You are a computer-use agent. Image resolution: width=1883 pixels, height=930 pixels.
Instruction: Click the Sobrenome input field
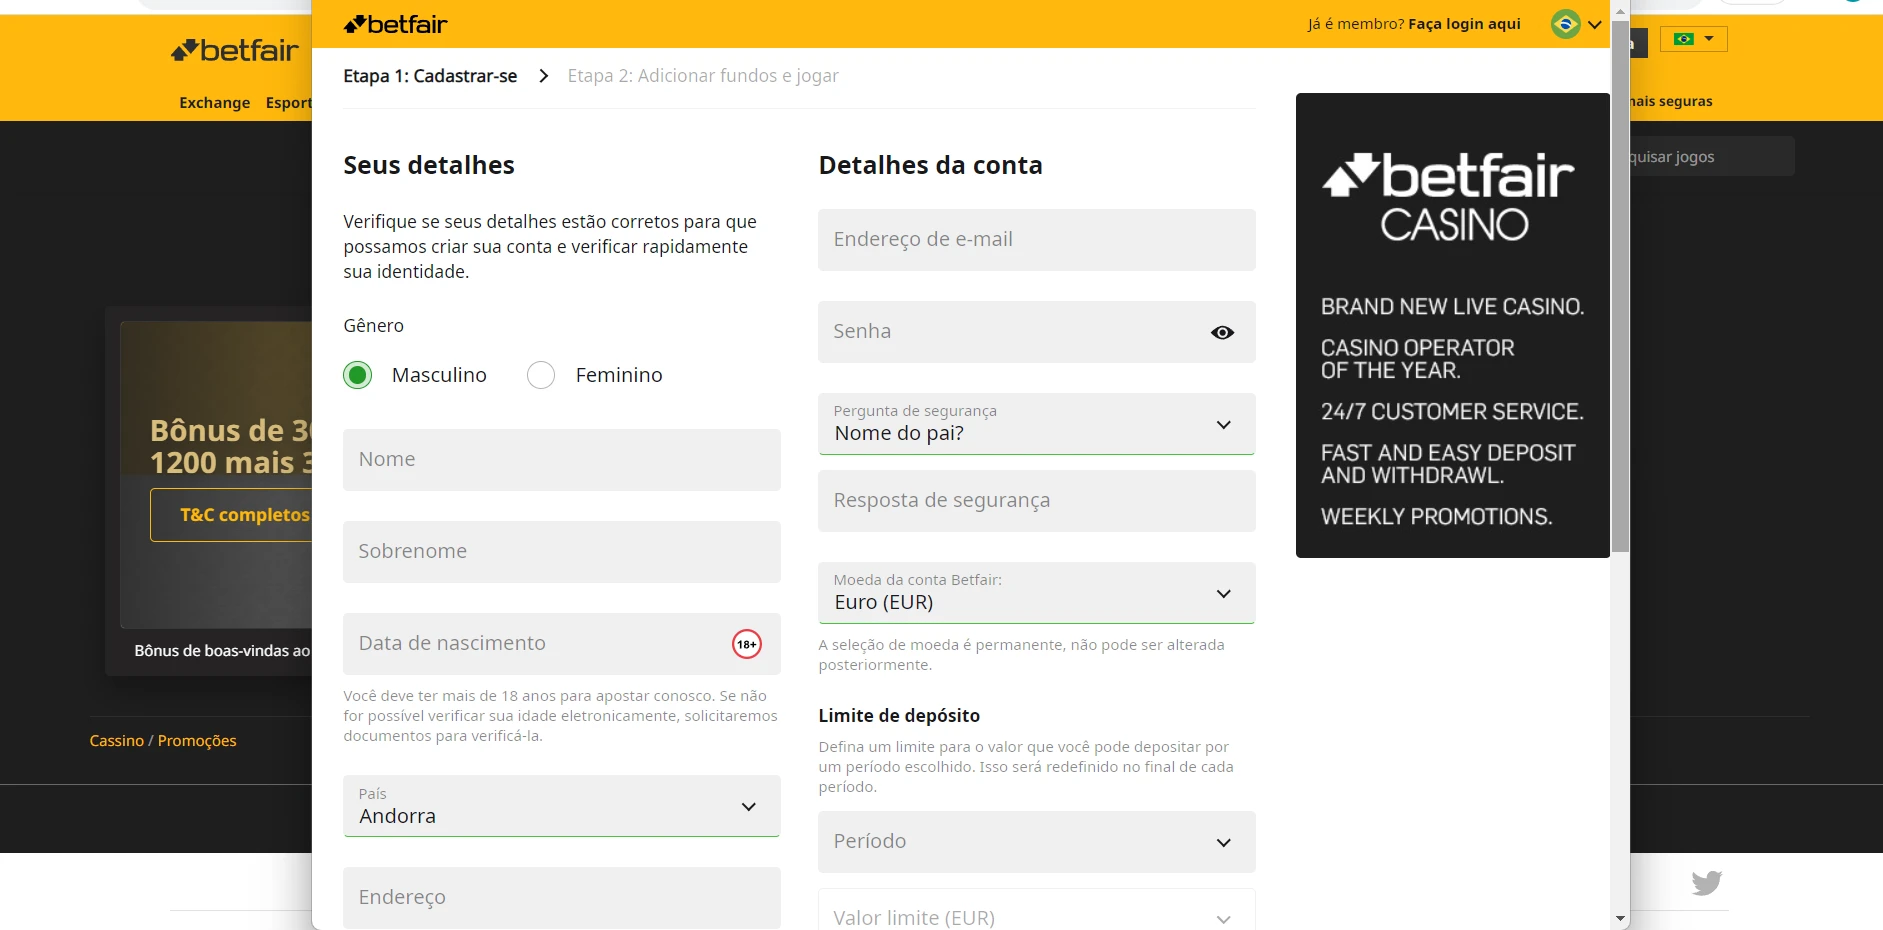click(x=562, y=552)
